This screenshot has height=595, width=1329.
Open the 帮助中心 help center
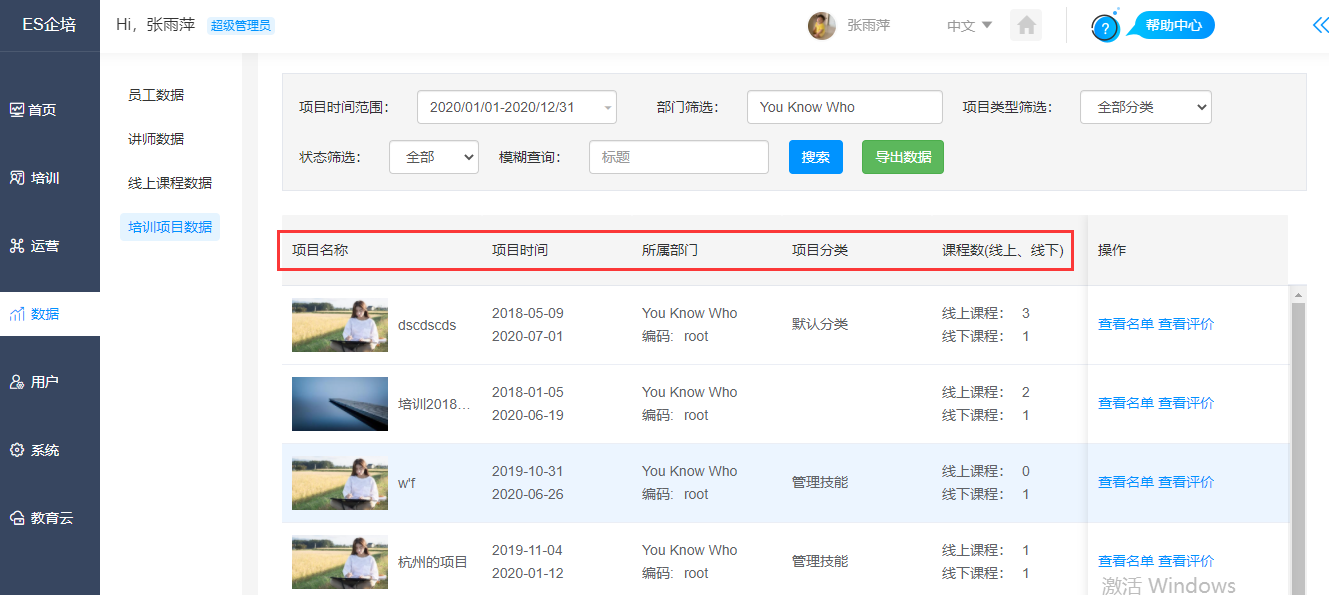pyautogui.click(x=1174, y=25)
